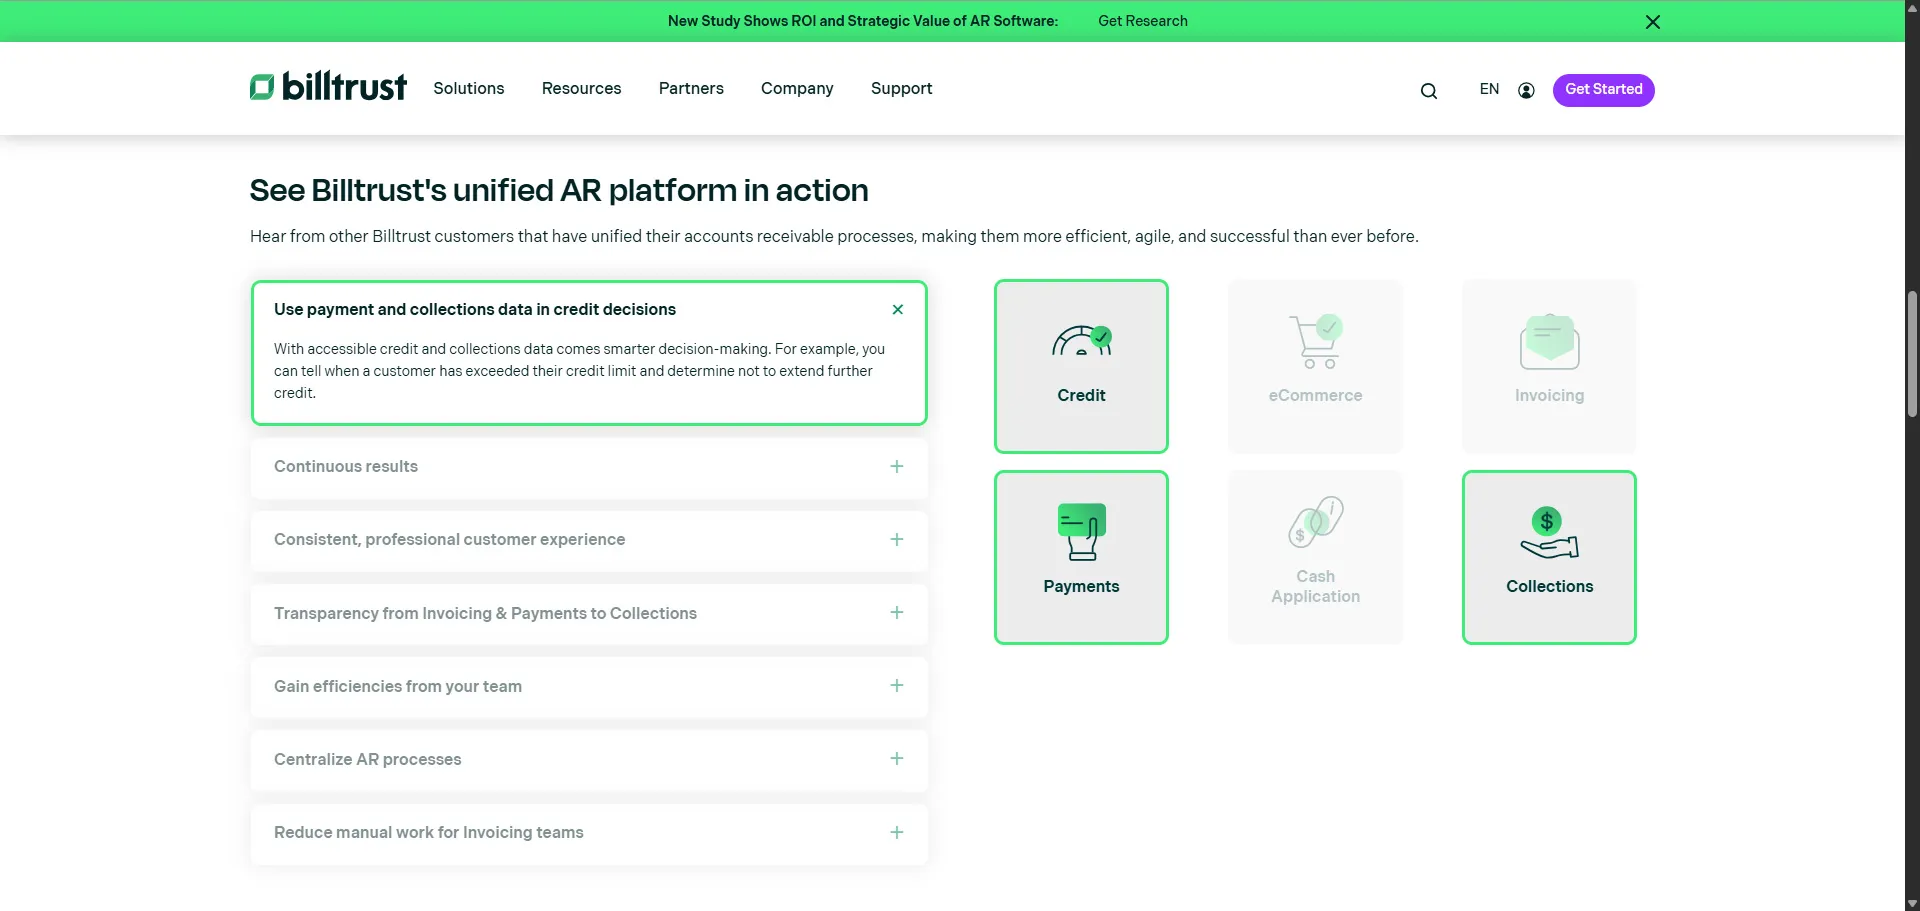Expand Reduce manual work plus icon
The height and width of the screenshot is (911, 1920).
(x=897, y=833)
